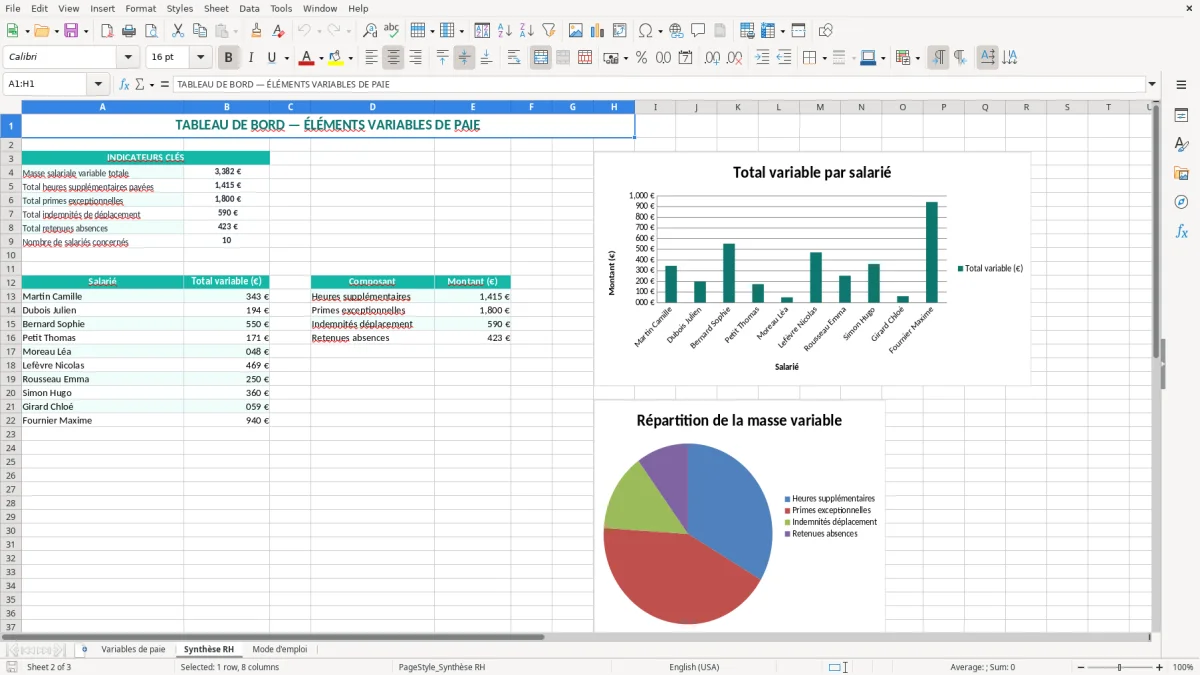Image resolution: width=1200 pixels, height=675 pixels.
Task: Open Find and Replace
Action: (x=370, y=31)
